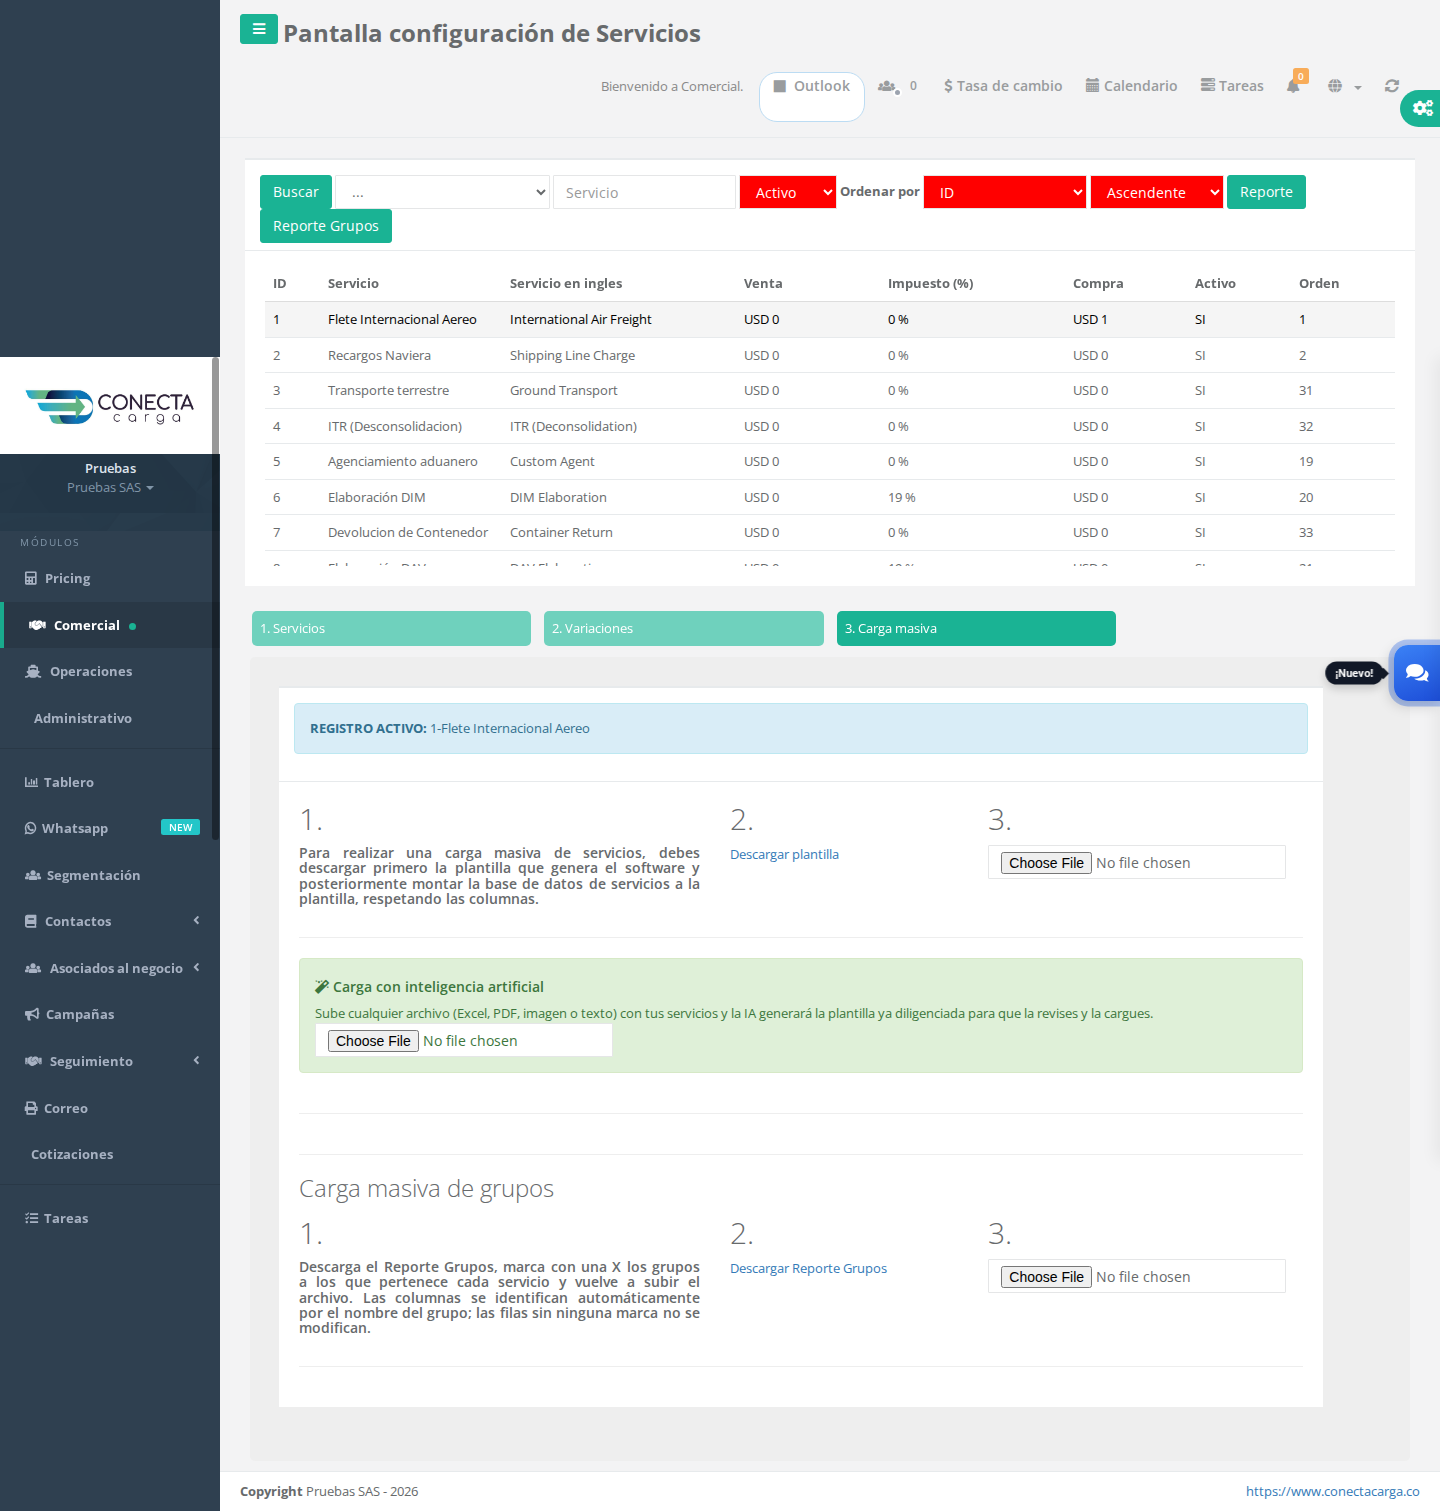Expand the Pruebas SAS company dropdown
Viewport: 1440px width, 1511px height.
[110, 488]
